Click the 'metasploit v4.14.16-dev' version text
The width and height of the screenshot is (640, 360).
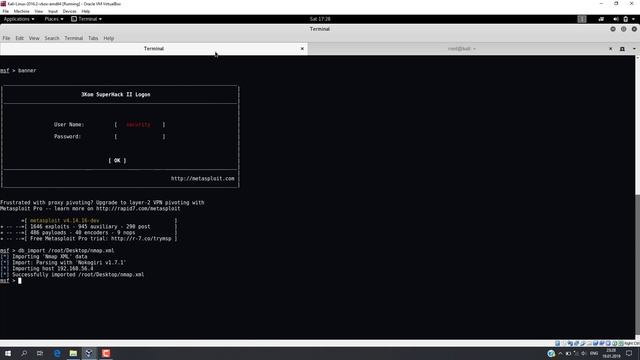[64, 220]
